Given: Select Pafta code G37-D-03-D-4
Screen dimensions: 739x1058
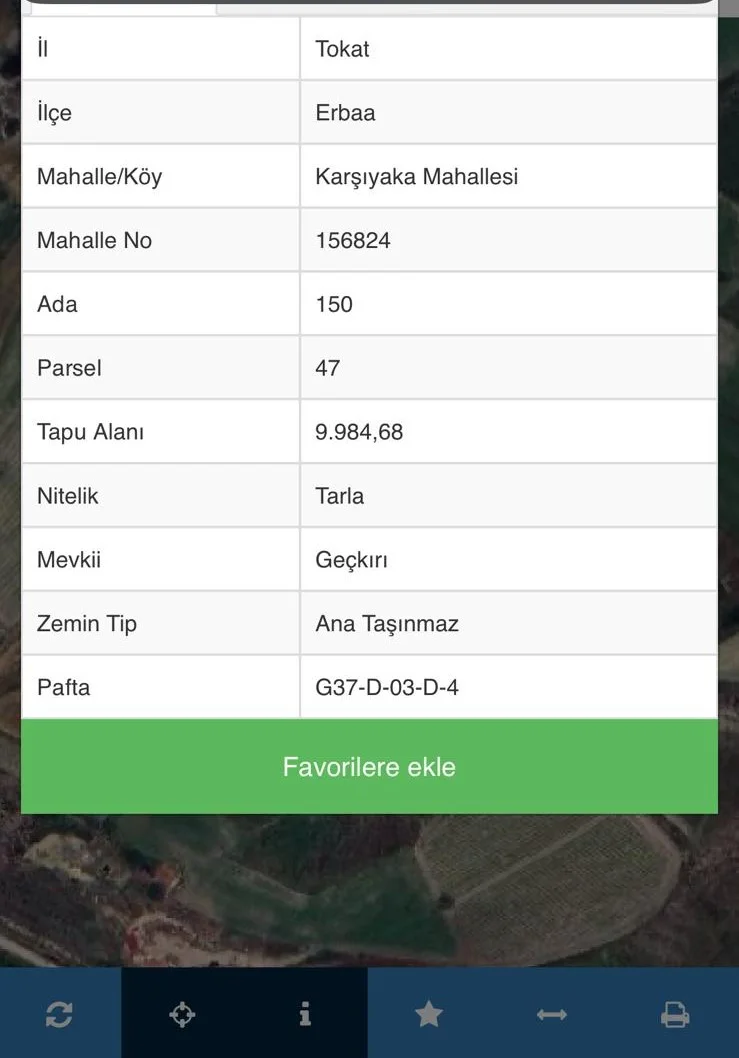Looking at the screenshot, I should point(387,688).
